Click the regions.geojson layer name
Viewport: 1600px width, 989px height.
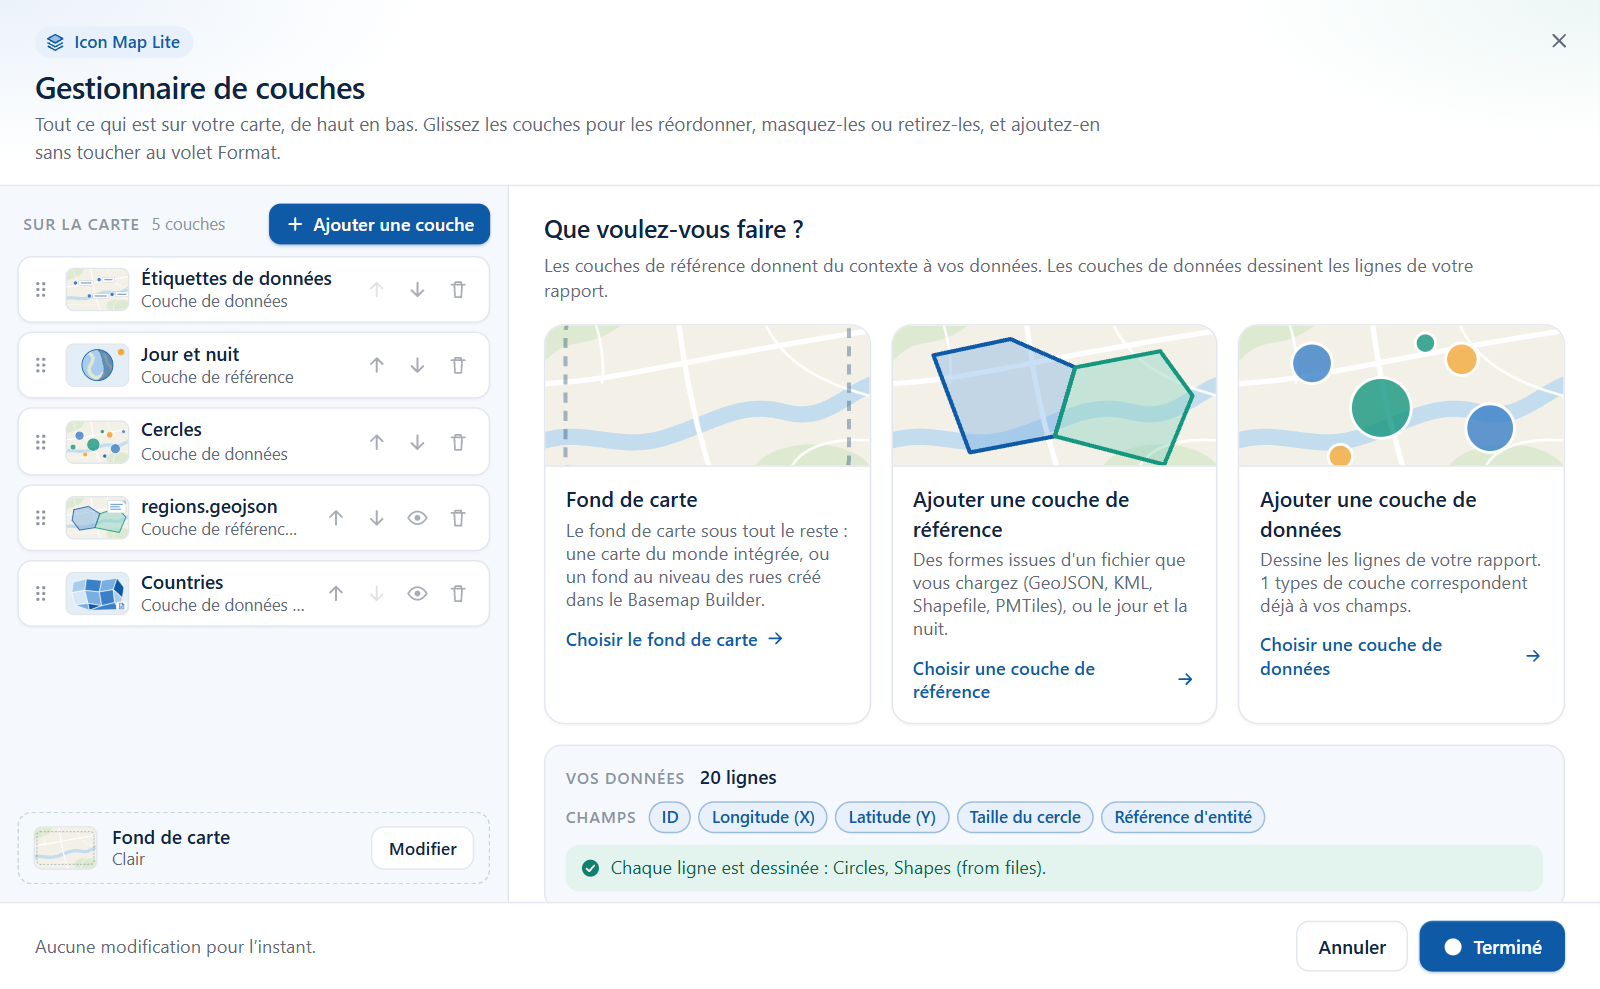pyautogui.click(x=209, y=507)
